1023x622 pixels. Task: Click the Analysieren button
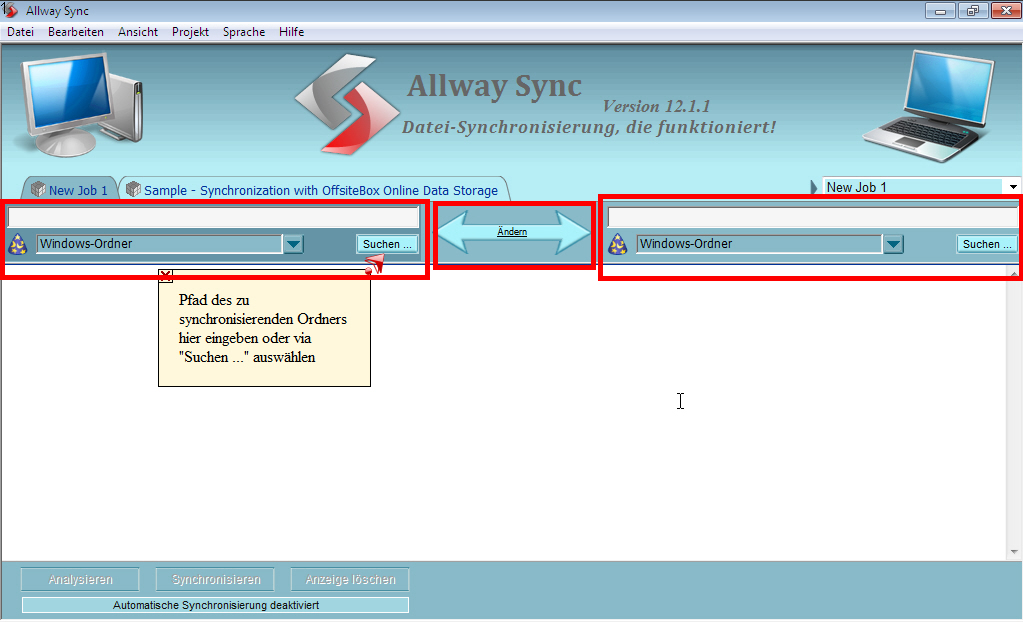click(x=80, y=580)
